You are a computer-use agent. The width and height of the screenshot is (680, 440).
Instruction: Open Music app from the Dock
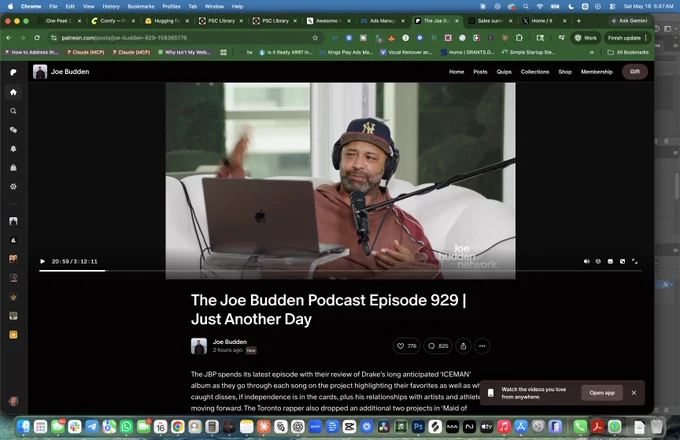click(x=503, y=427)
